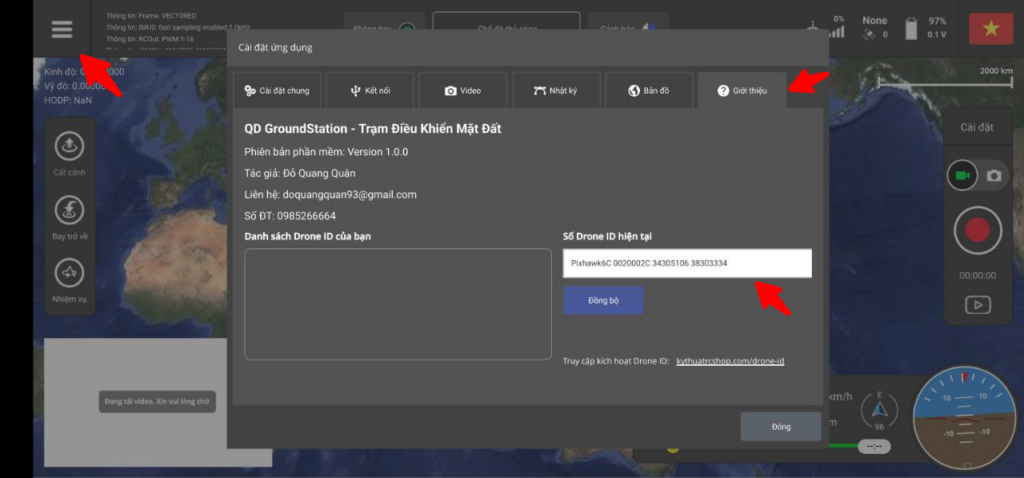
Task: Click the Vietnam flag language button
Action: [991, 29]
